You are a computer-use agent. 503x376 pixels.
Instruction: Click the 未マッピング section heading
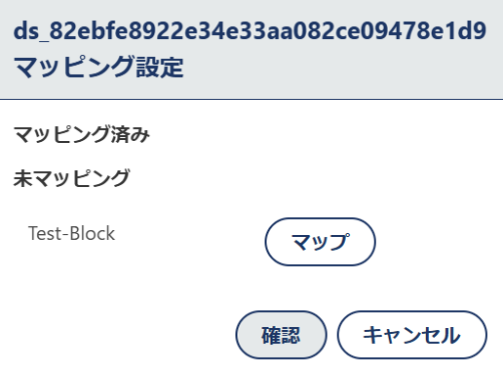71,178
